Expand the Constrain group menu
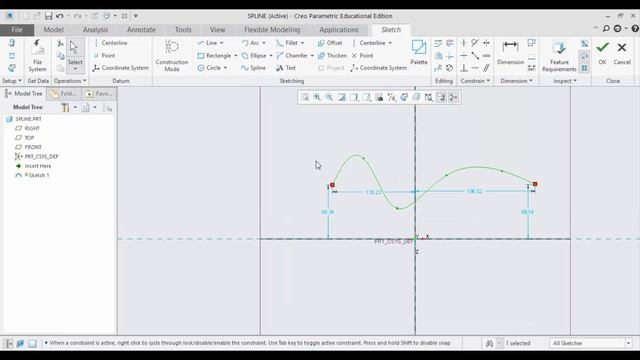Screen dimensions: 640x360 475,81
